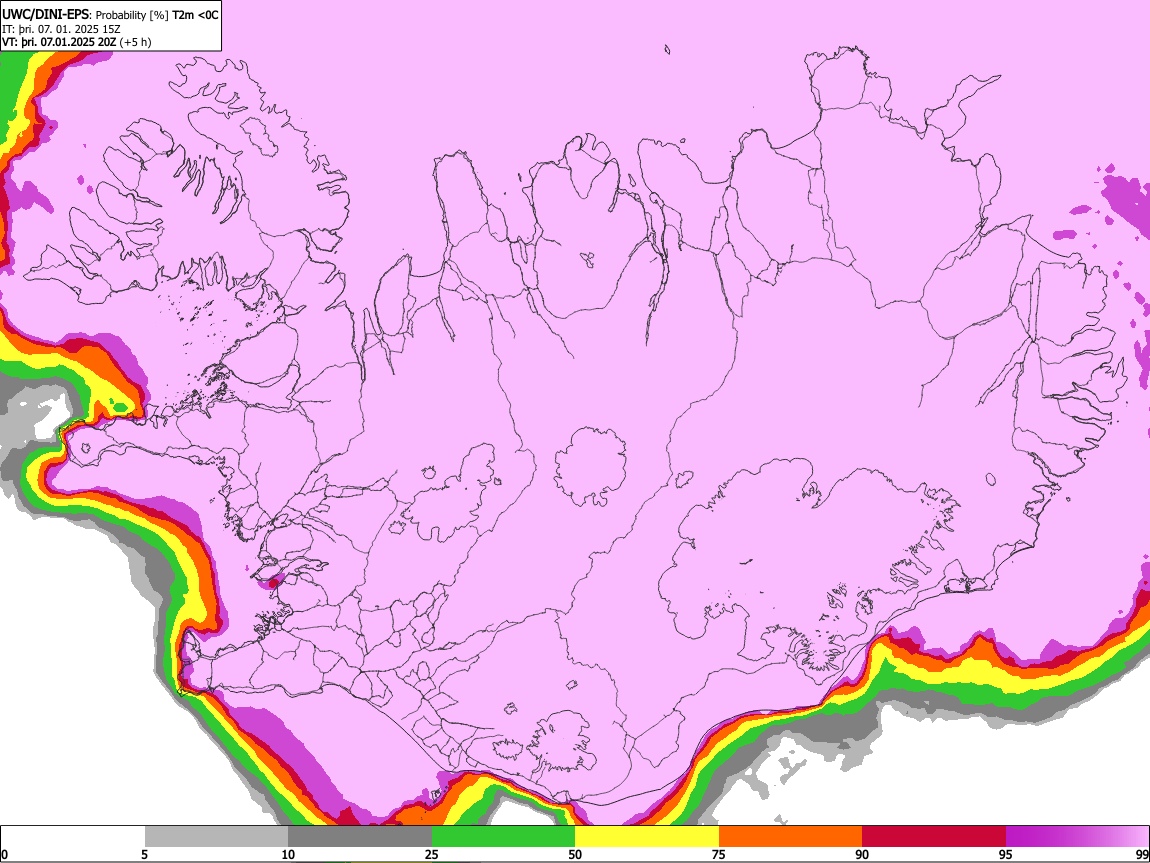The width and height of the screenshot is (1150, 863).
Task: Click the '50' legend tick label
Action: (x=575, y=854)
